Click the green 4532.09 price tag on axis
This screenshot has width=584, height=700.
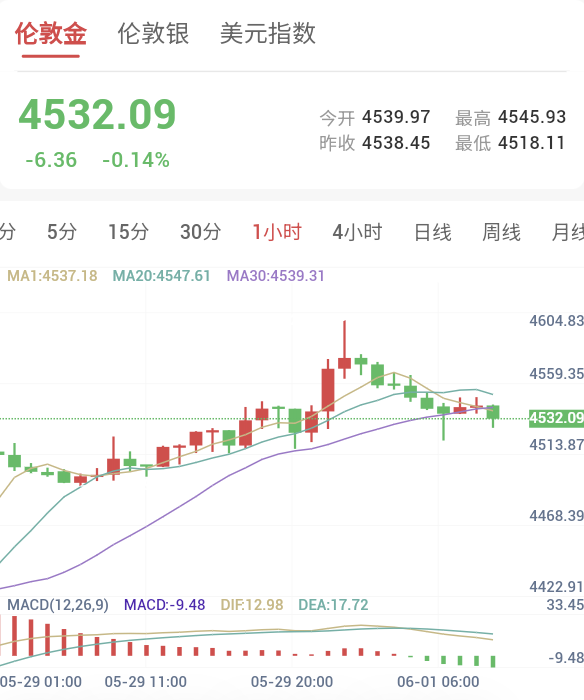click(556, 418)
